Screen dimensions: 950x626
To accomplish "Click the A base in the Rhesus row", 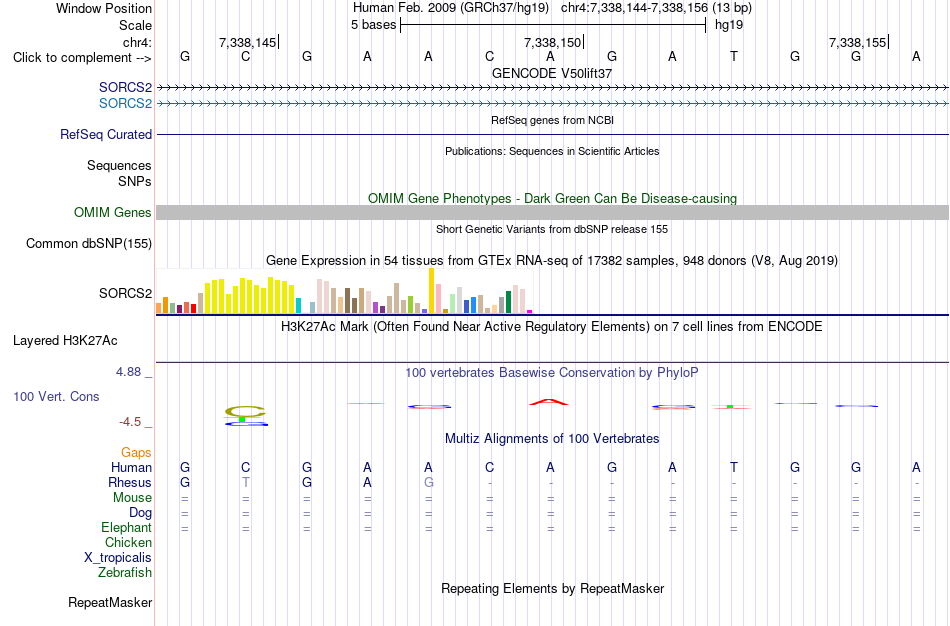I will pos(367,482).
